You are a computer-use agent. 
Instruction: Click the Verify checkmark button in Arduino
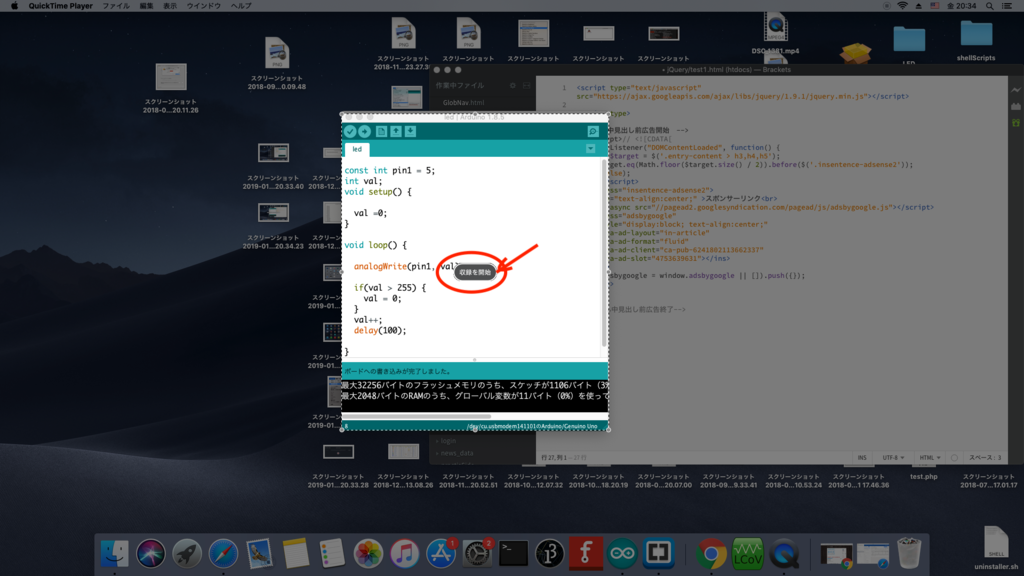(350, 132)
